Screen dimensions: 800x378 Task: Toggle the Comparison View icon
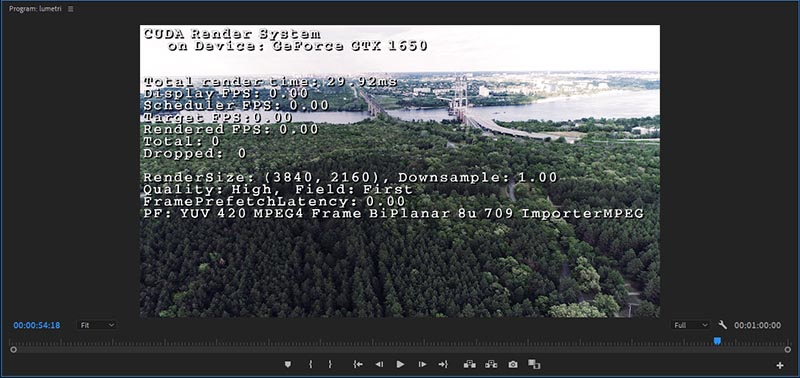534,364
